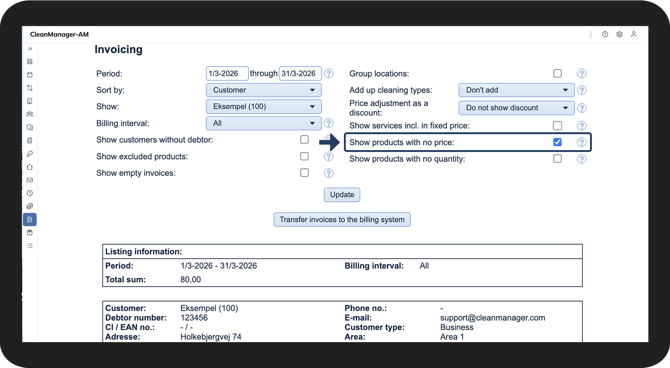Open the Billing interval All dropdown
Viewport: 670px width, 368px height.
pyautogui.click(x=264, y=123)
